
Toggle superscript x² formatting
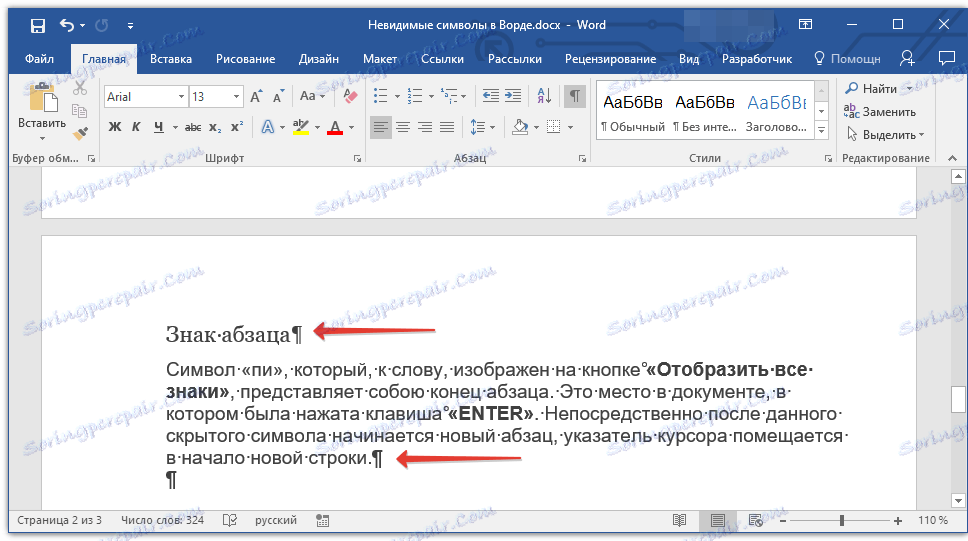click(x=236, y=127)
